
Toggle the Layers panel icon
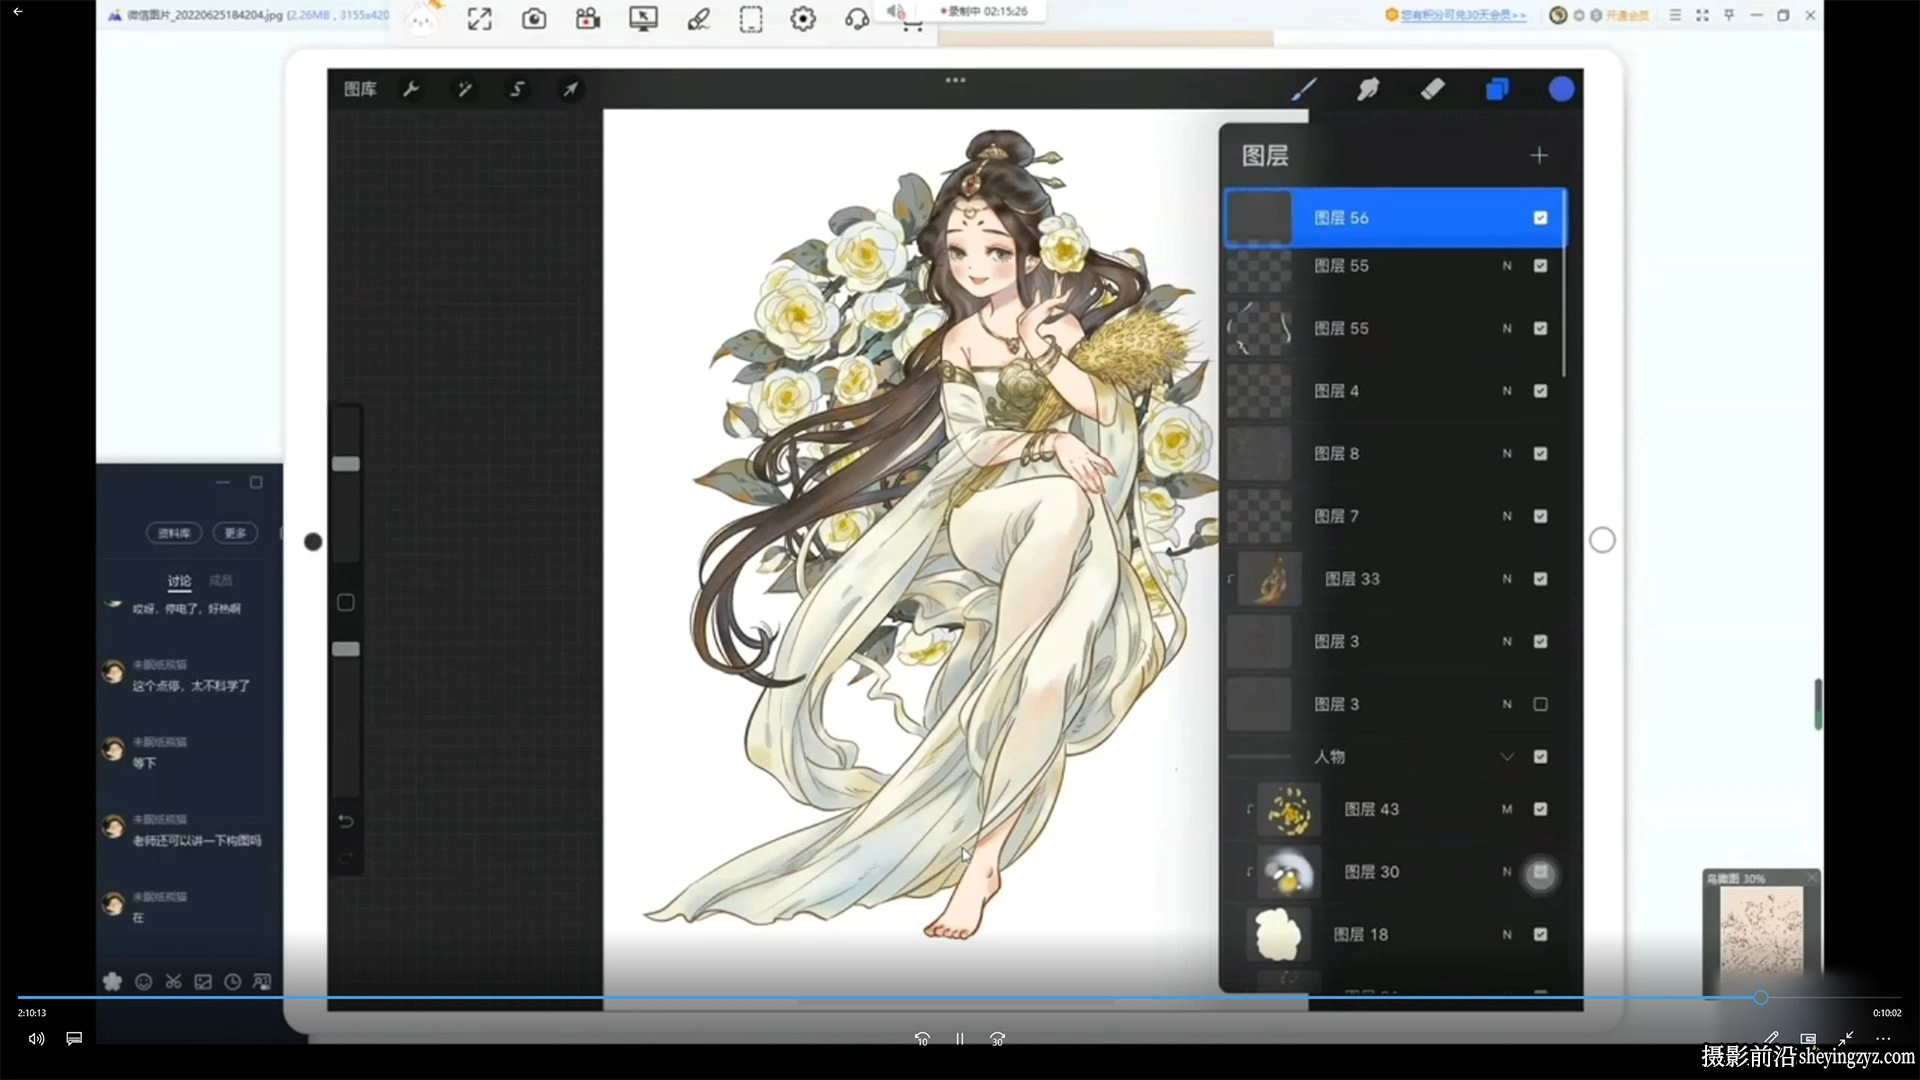1497,89
